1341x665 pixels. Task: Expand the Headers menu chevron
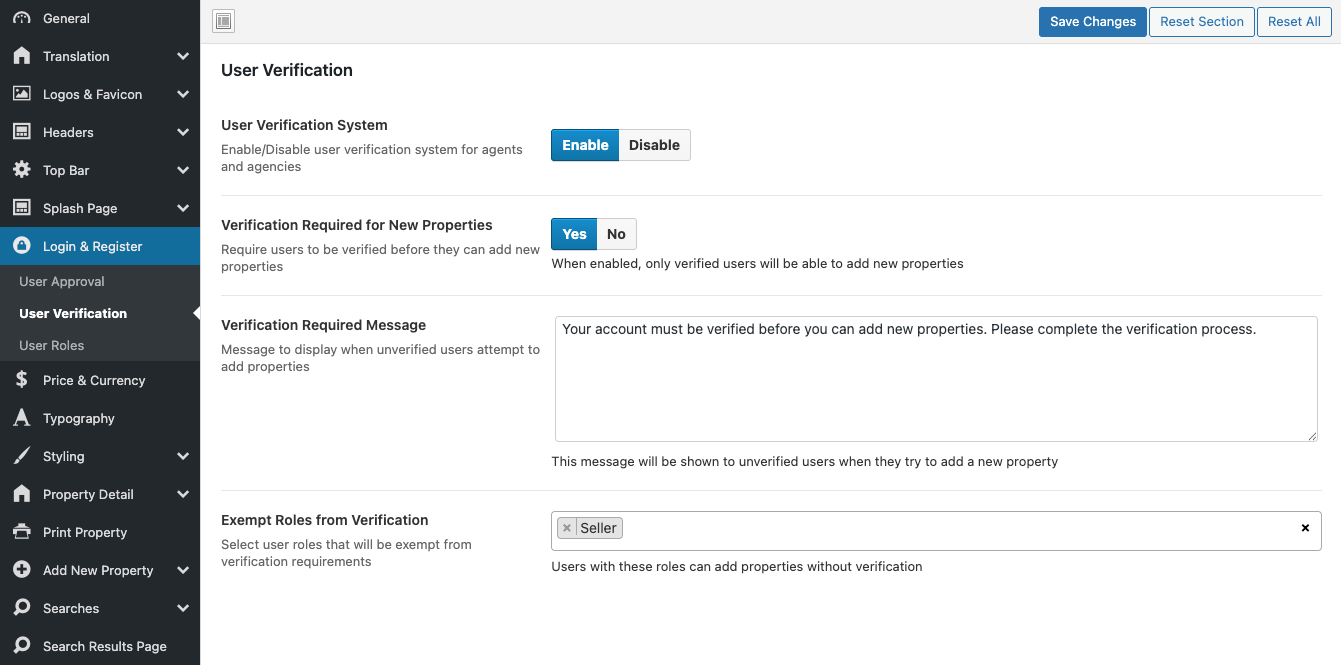click(183, 132)
